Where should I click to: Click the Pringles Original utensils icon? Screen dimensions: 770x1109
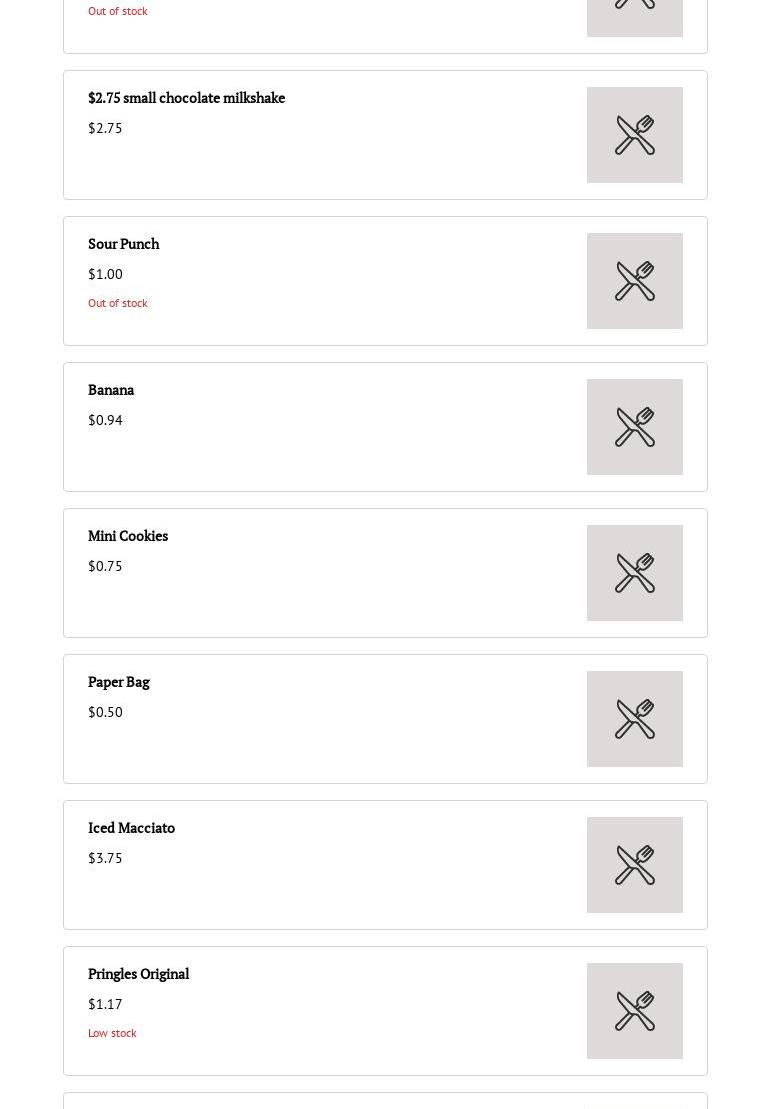point(635,1011)
